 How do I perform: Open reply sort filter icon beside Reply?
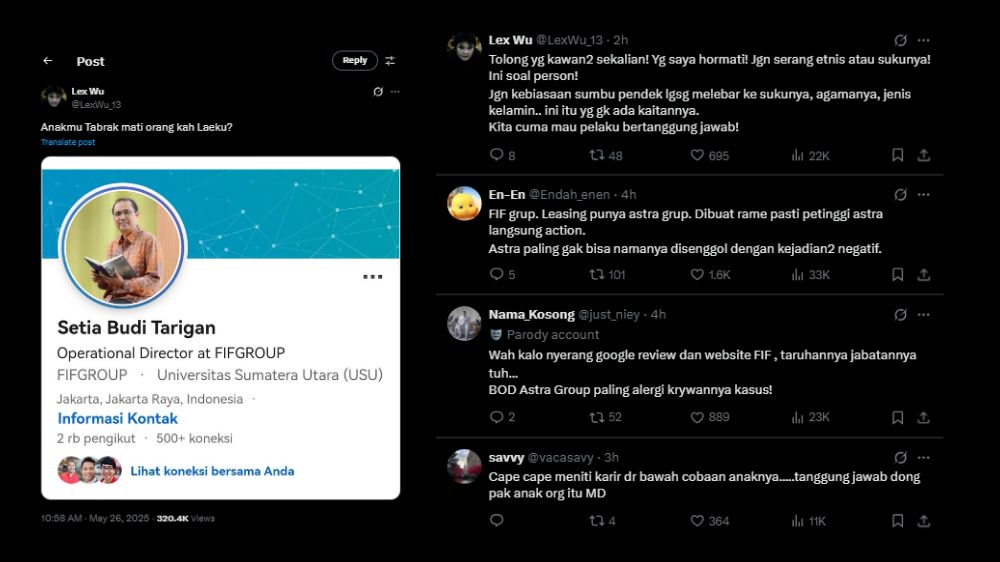(x=390, y=61)
